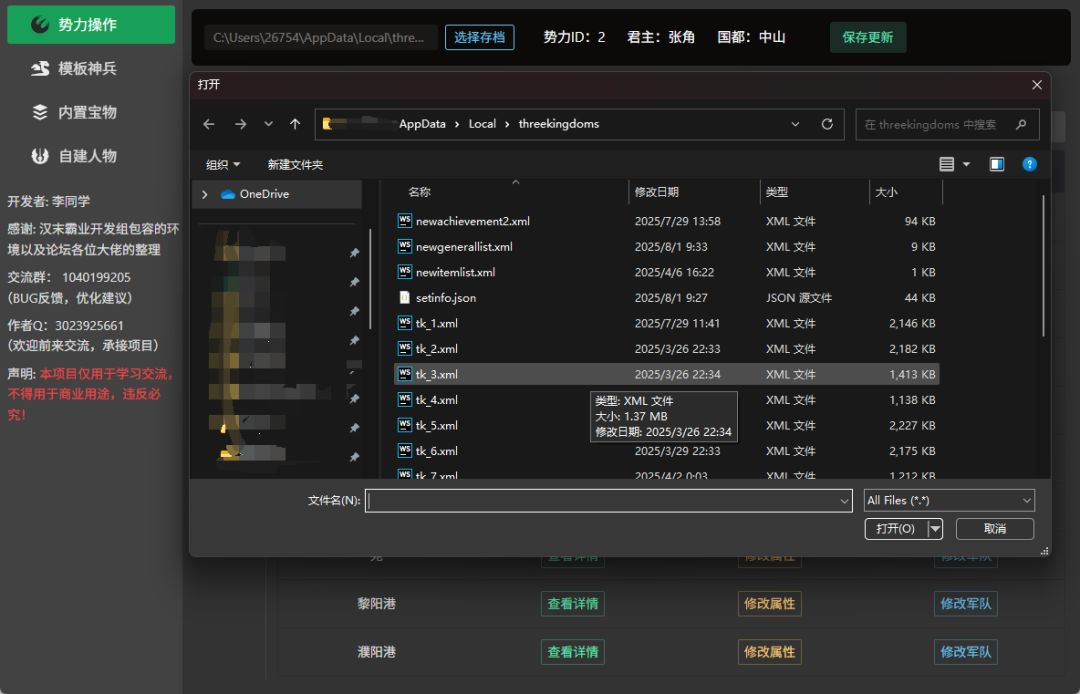Open the All Files type dropdown
1080x694 pixels.
948,500
